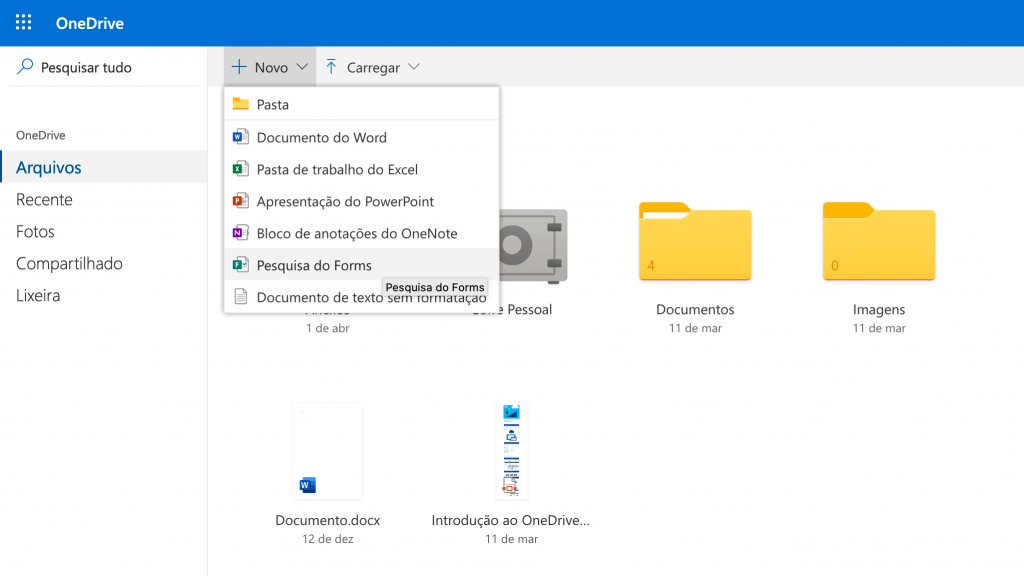1024x576 pixels.
Task: Click the Documentos folder label
Action: click(695, 309)
